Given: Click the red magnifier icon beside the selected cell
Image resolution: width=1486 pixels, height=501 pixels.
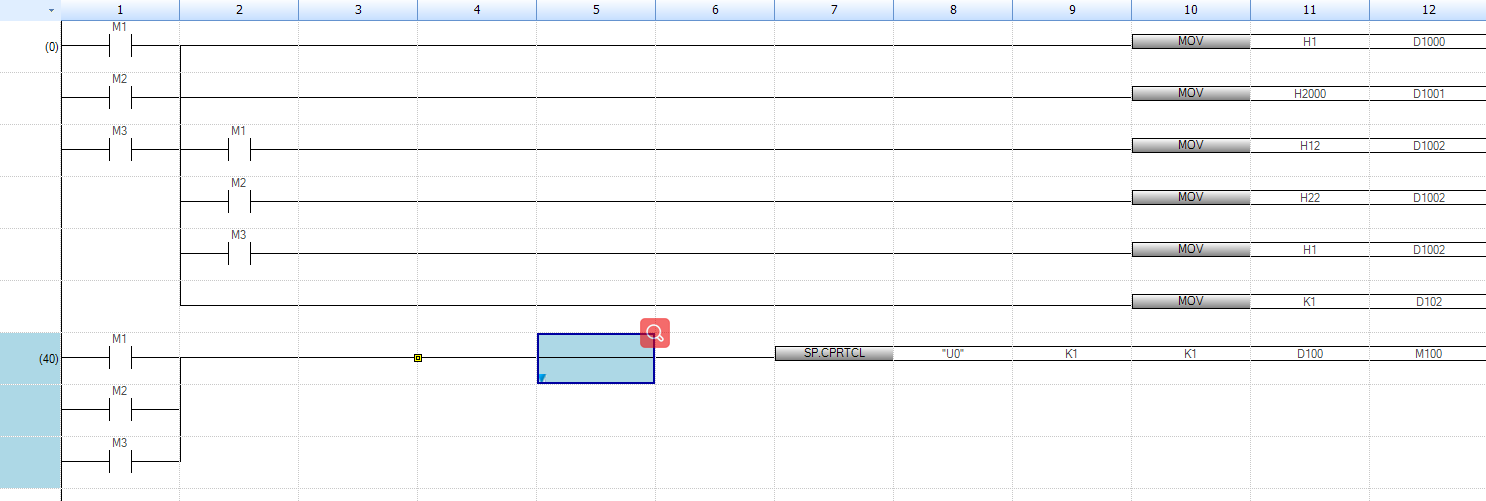Looking at the screenshot, I should pyautogui.click(x=655, y=333).
